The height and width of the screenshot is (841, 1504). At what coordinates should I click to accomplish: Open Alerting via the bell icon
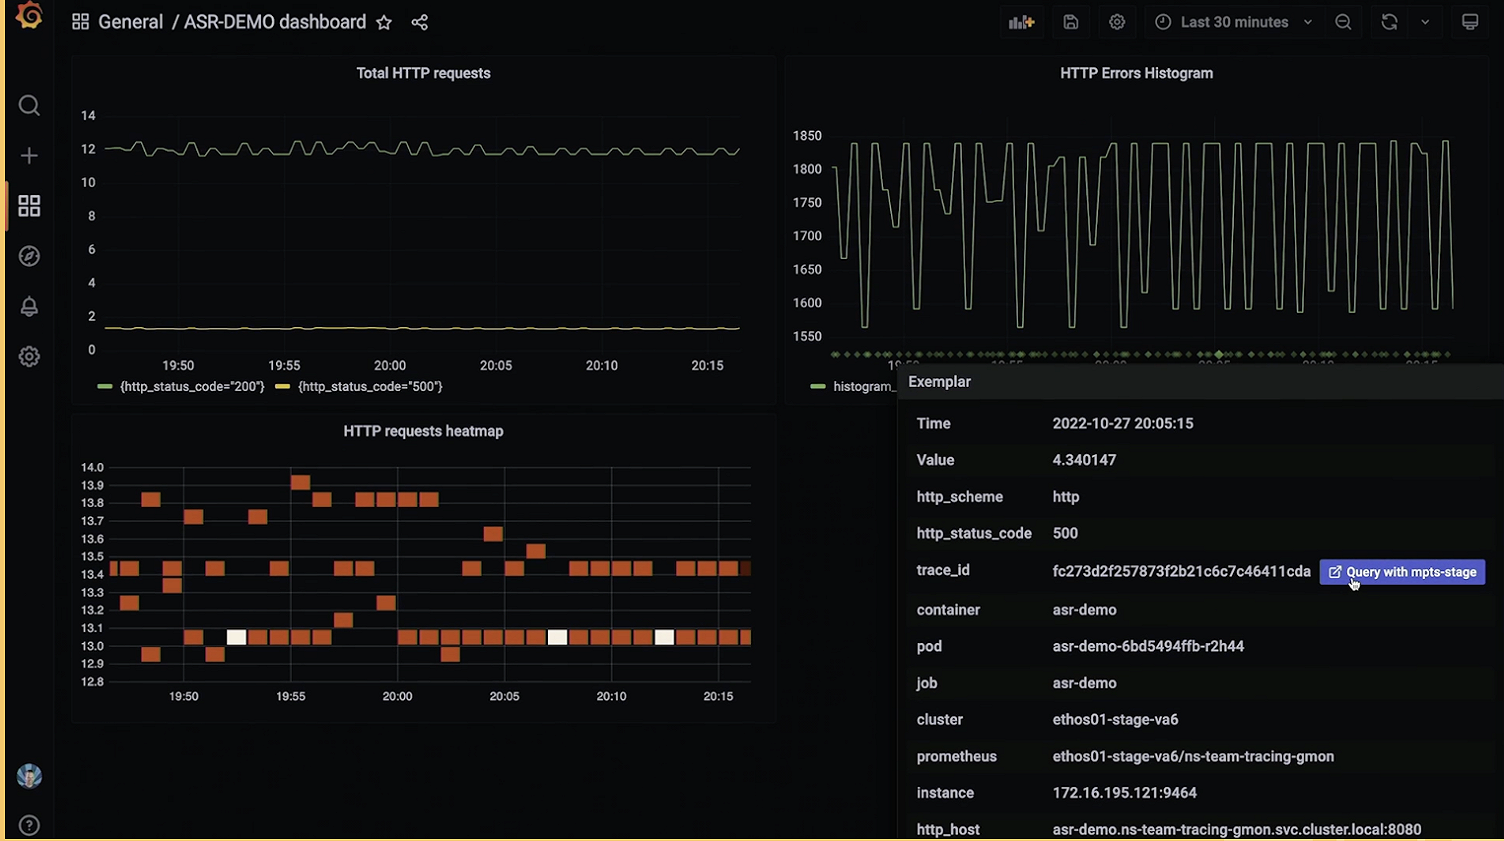29,306
